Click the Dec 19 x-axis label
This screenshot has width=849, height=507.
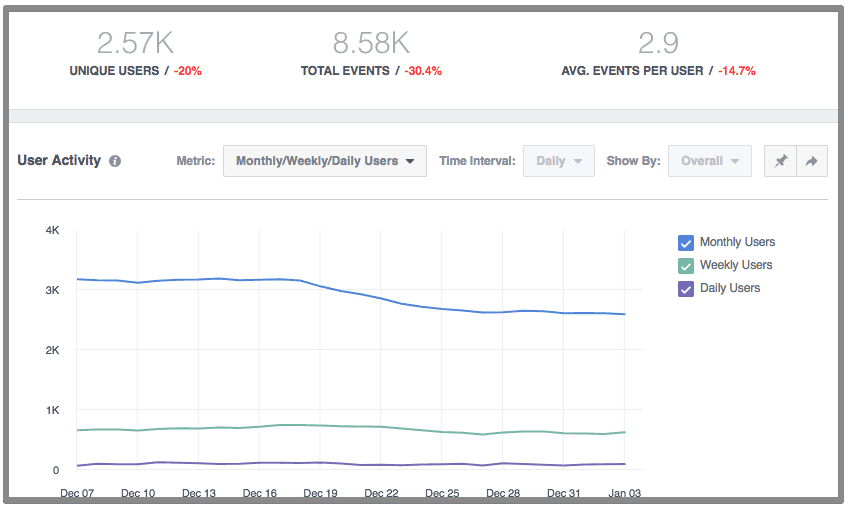click(x=320, y=494)
